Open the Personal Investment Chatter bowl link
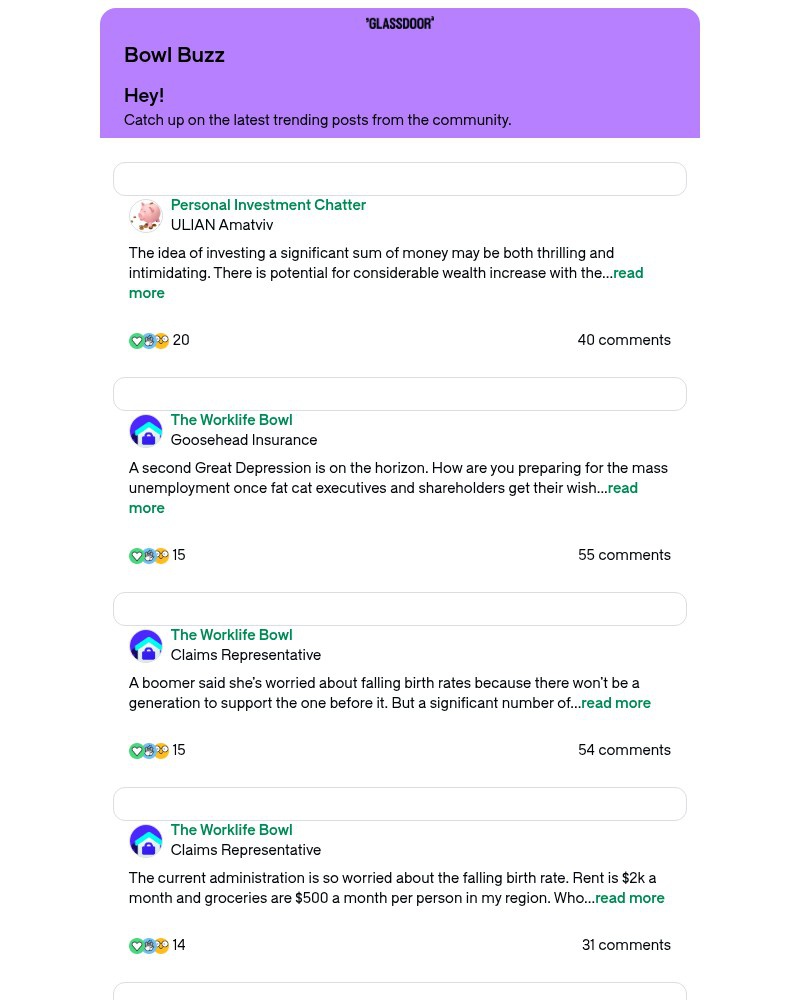Screen dimensions: 800x1000 coord(268,205)
